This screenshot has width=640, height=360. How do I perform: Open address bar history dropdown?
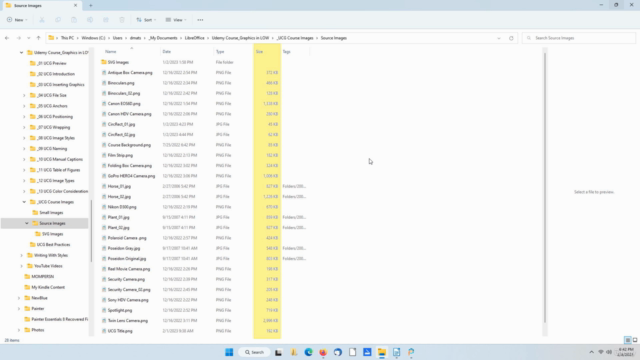499,38
